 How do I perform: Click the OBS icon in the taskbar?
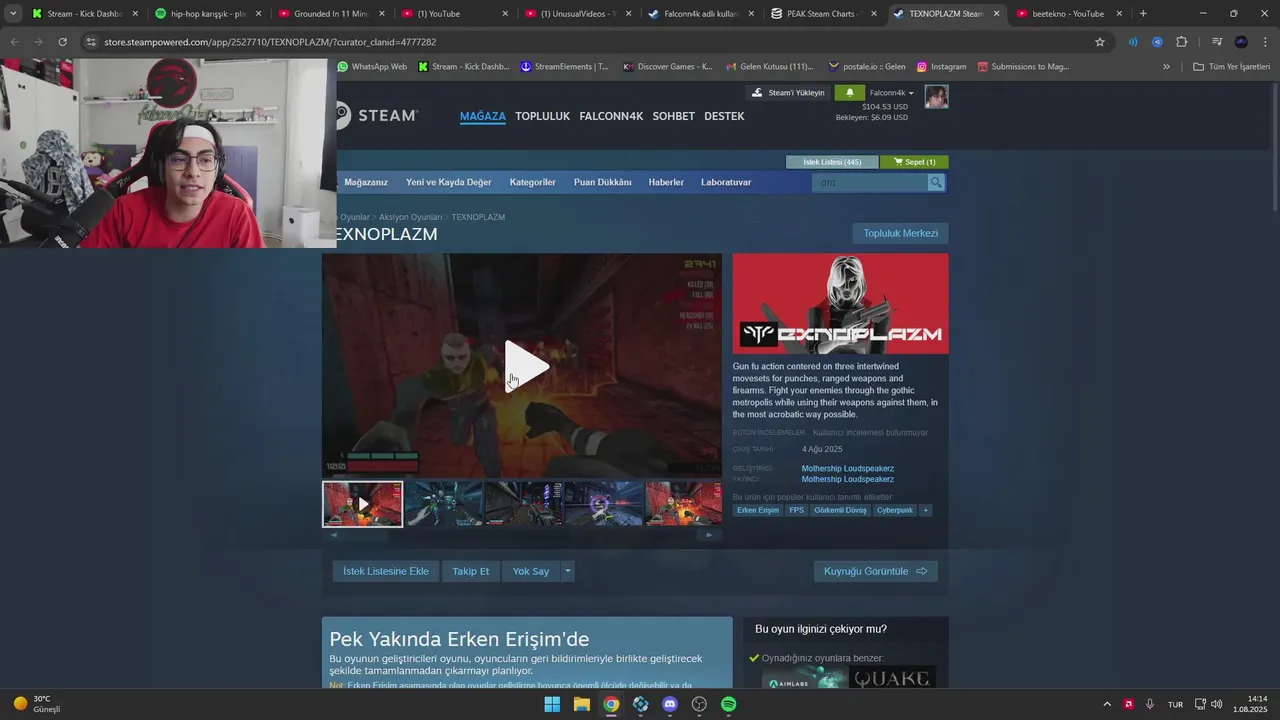pos(699,704)
